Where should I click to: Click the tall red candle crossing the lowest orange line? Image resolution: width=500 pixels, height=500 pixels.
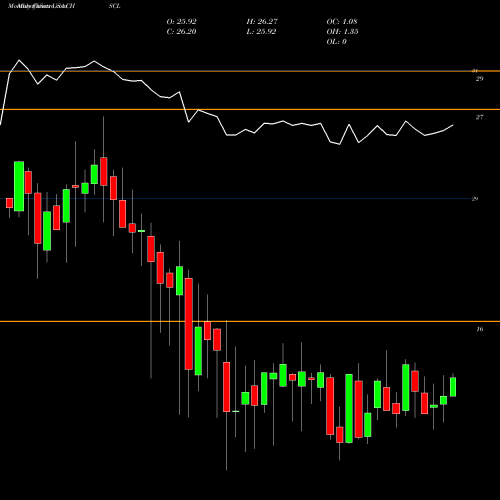coord(189,324)
